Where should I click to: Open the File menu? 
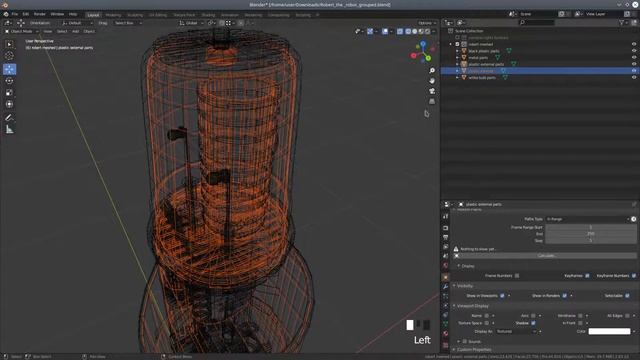(x=15, y=14)
